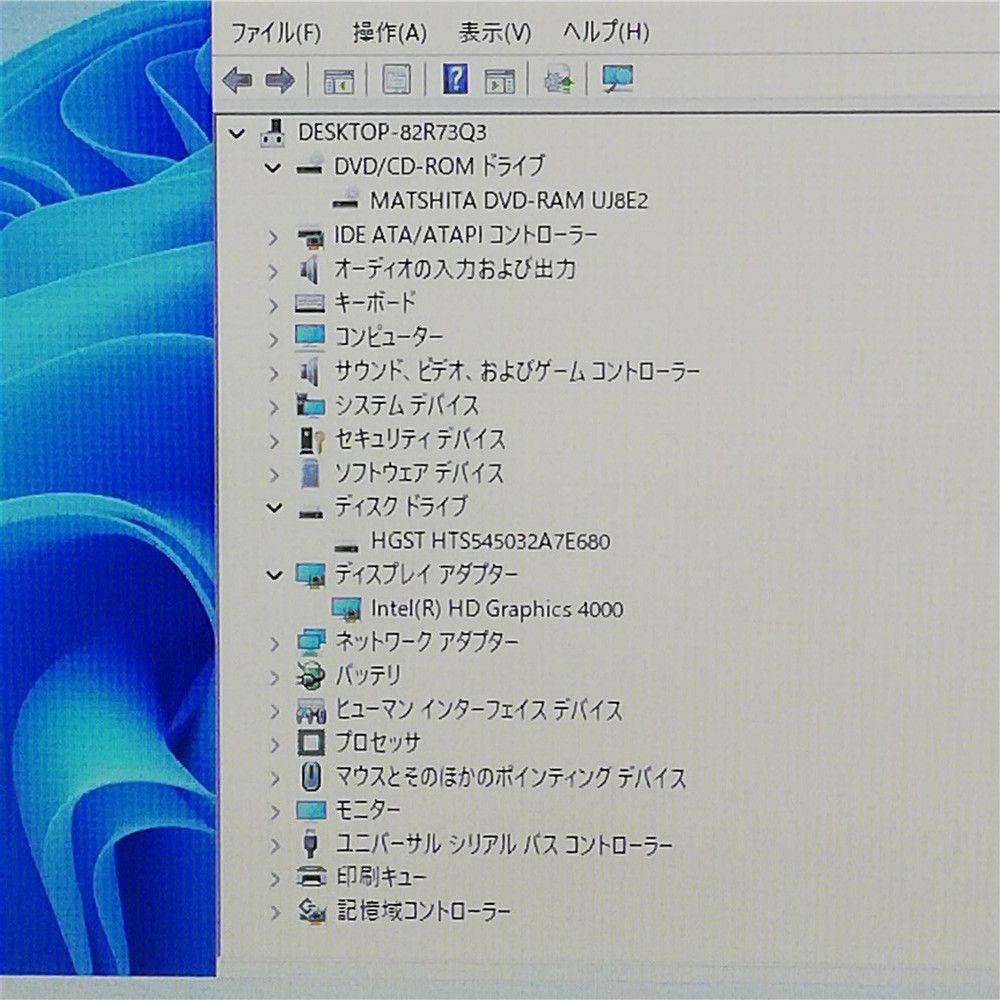
Task: Click the Forward arrow toolbar icon
Action: point(280,80)
